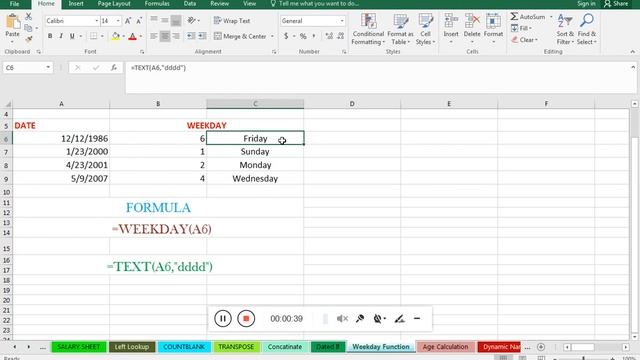The height and width of the screenshot is (360, 640).
Task: Open the Clear dropdown
Action: click(x=524, y=40)
